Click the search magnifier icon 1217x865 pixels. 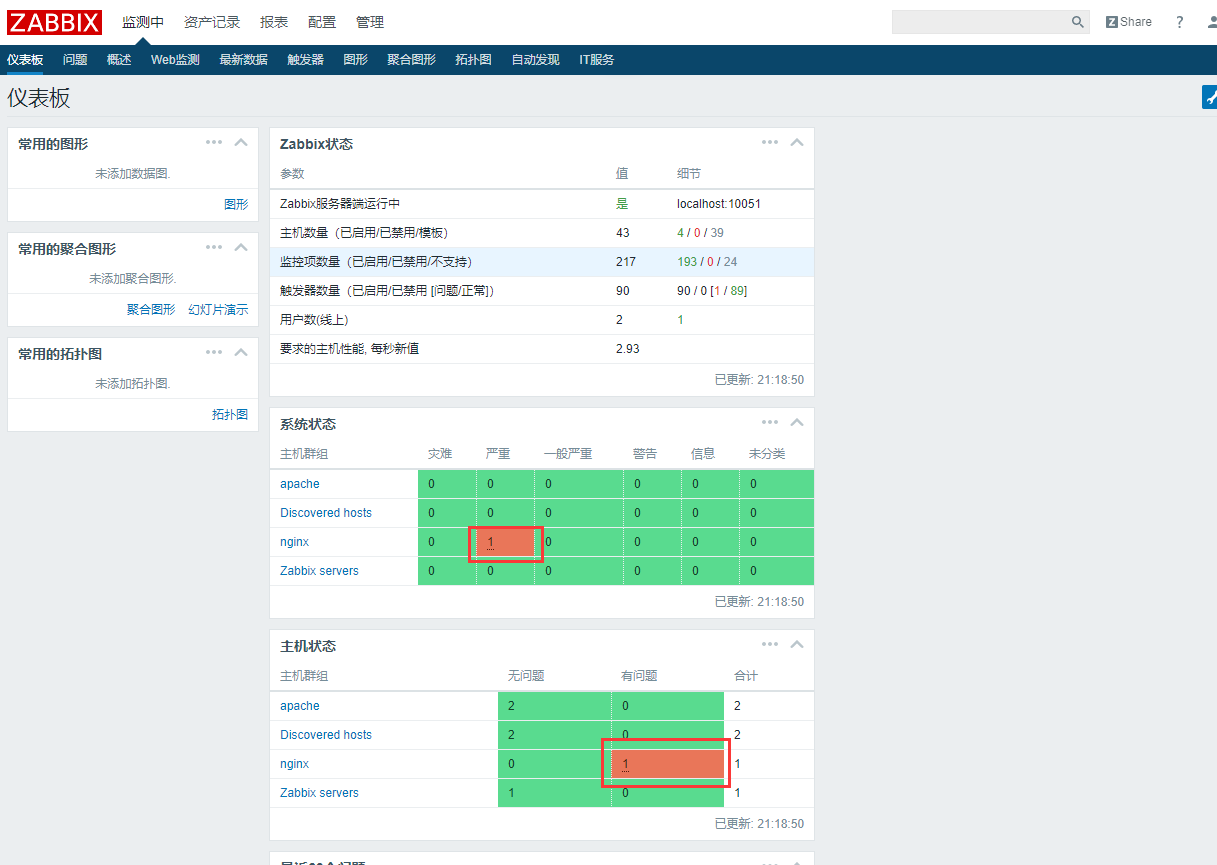point(1078,22)
